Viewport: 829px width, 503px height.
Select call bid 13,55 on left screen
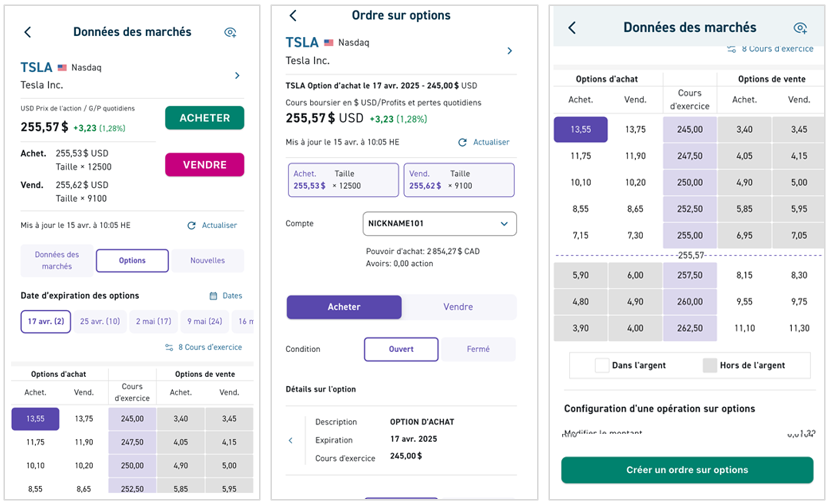point(35,419)
